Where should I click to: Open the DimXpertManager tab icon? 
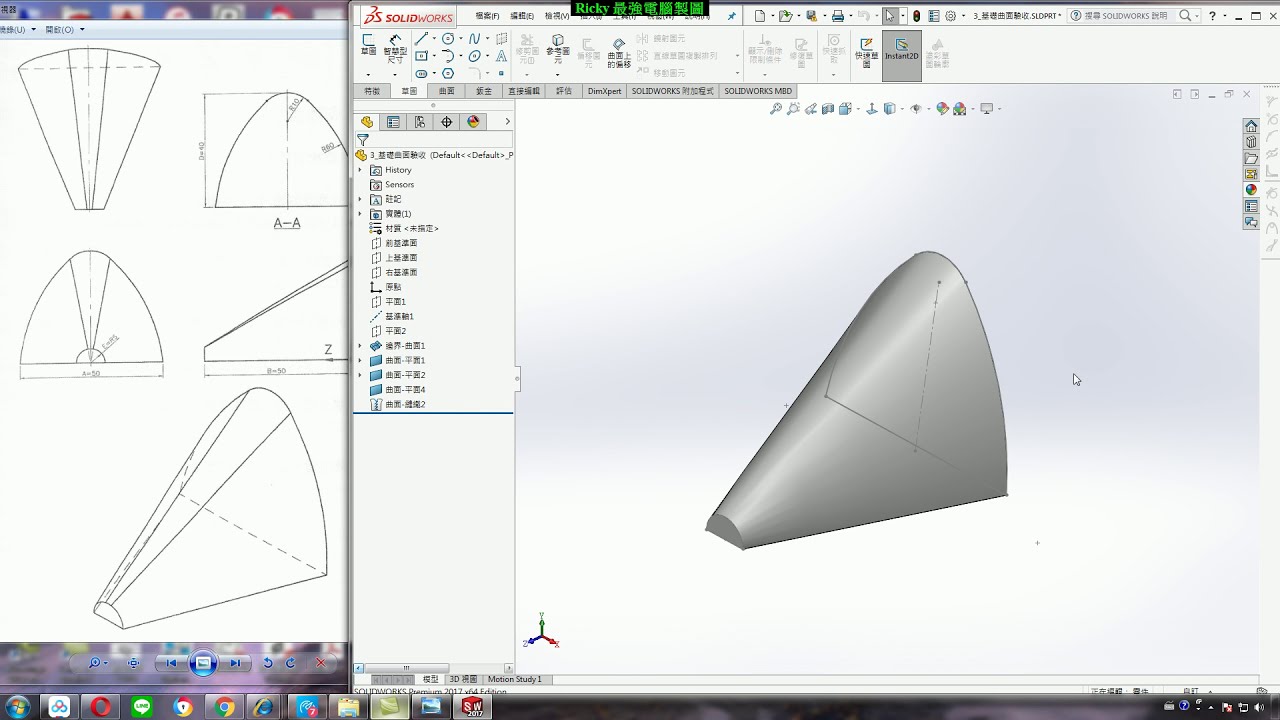coord(446,122)
